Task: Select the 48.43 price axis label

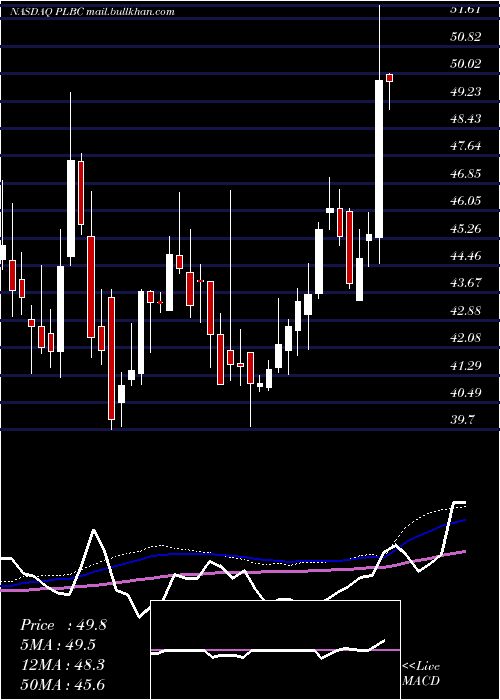Action: click(466, 119)
